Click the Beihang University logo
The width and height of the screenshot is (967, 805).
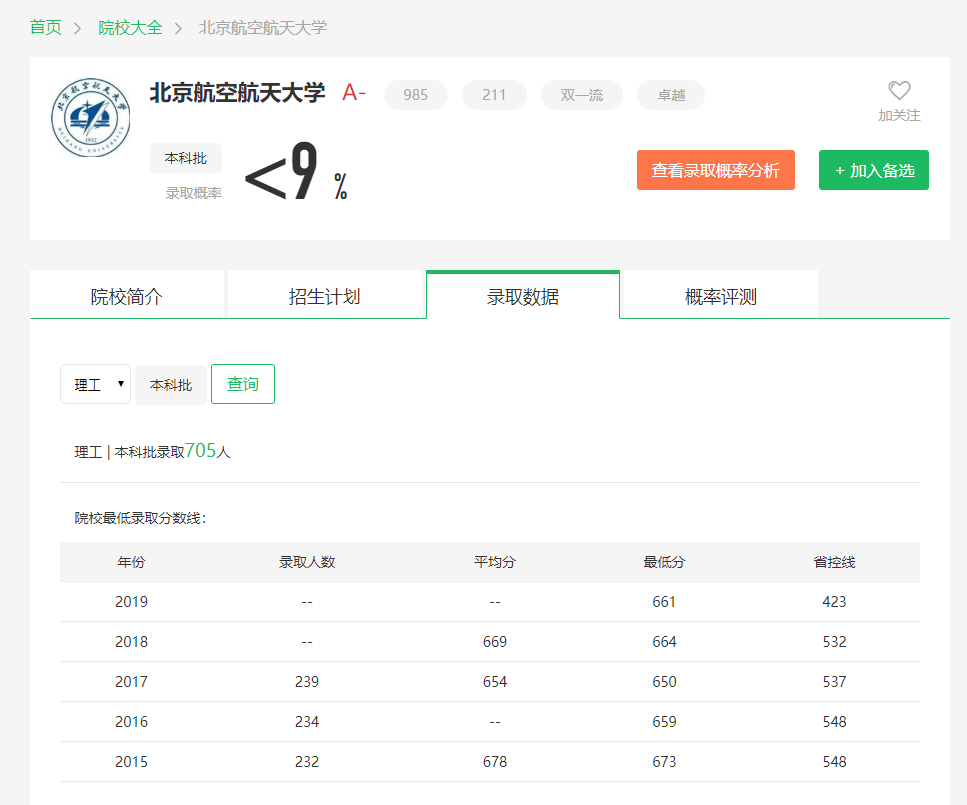pos(91,117)
